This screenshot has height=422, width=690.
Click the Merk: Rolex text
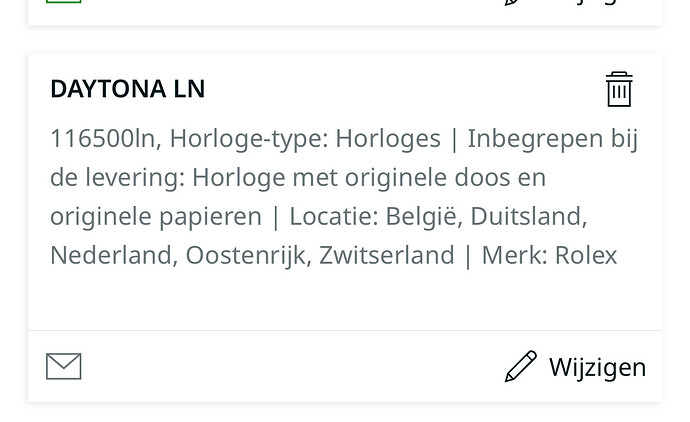(549, 255)
